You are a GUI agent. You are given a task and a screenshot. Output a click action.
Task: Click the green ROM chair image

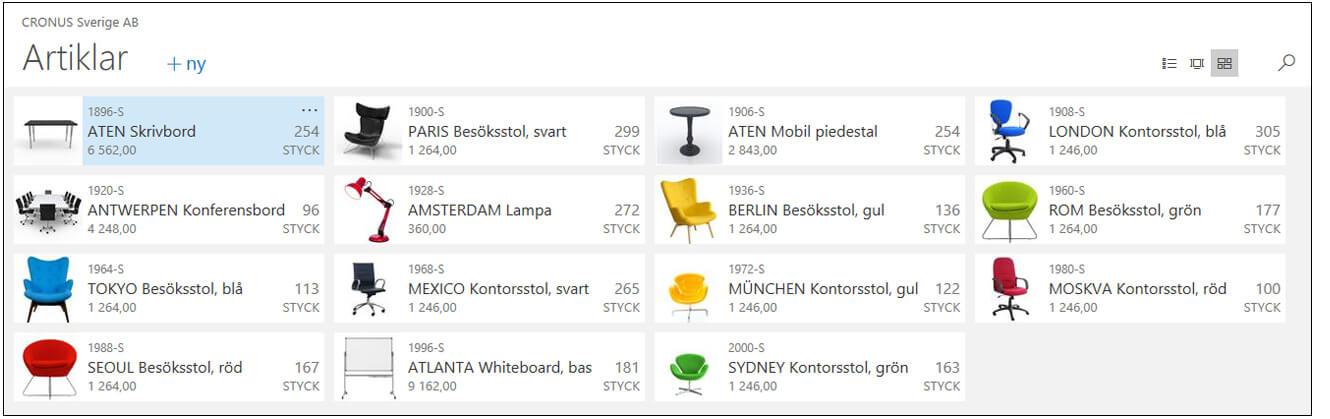pos(1010,210)
